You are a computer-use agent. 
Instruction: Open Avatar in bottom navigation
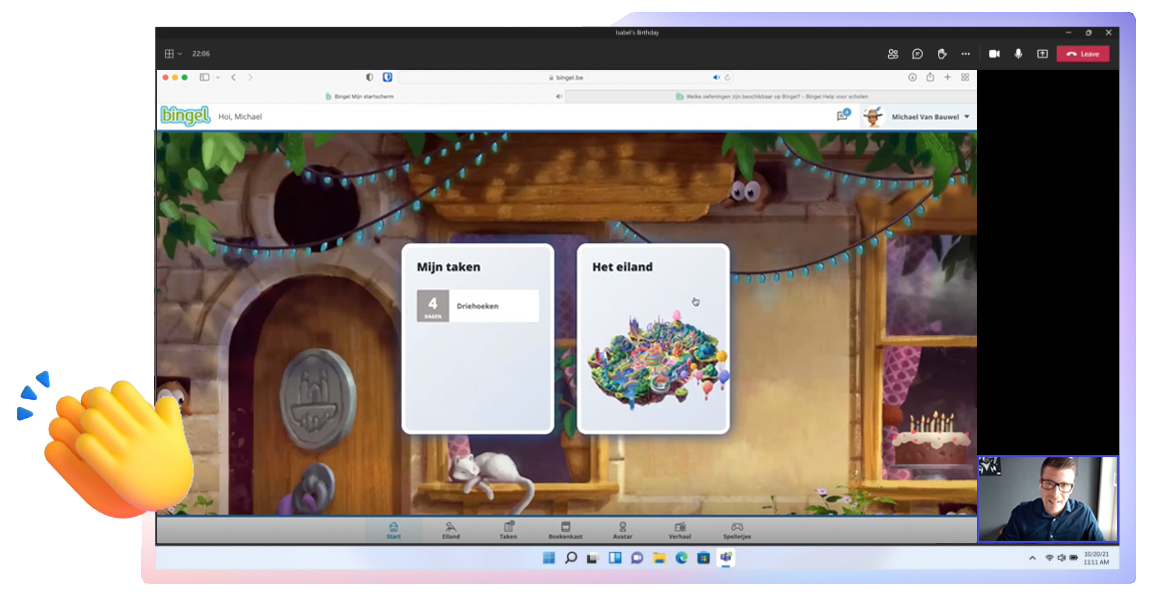point(622,530)
